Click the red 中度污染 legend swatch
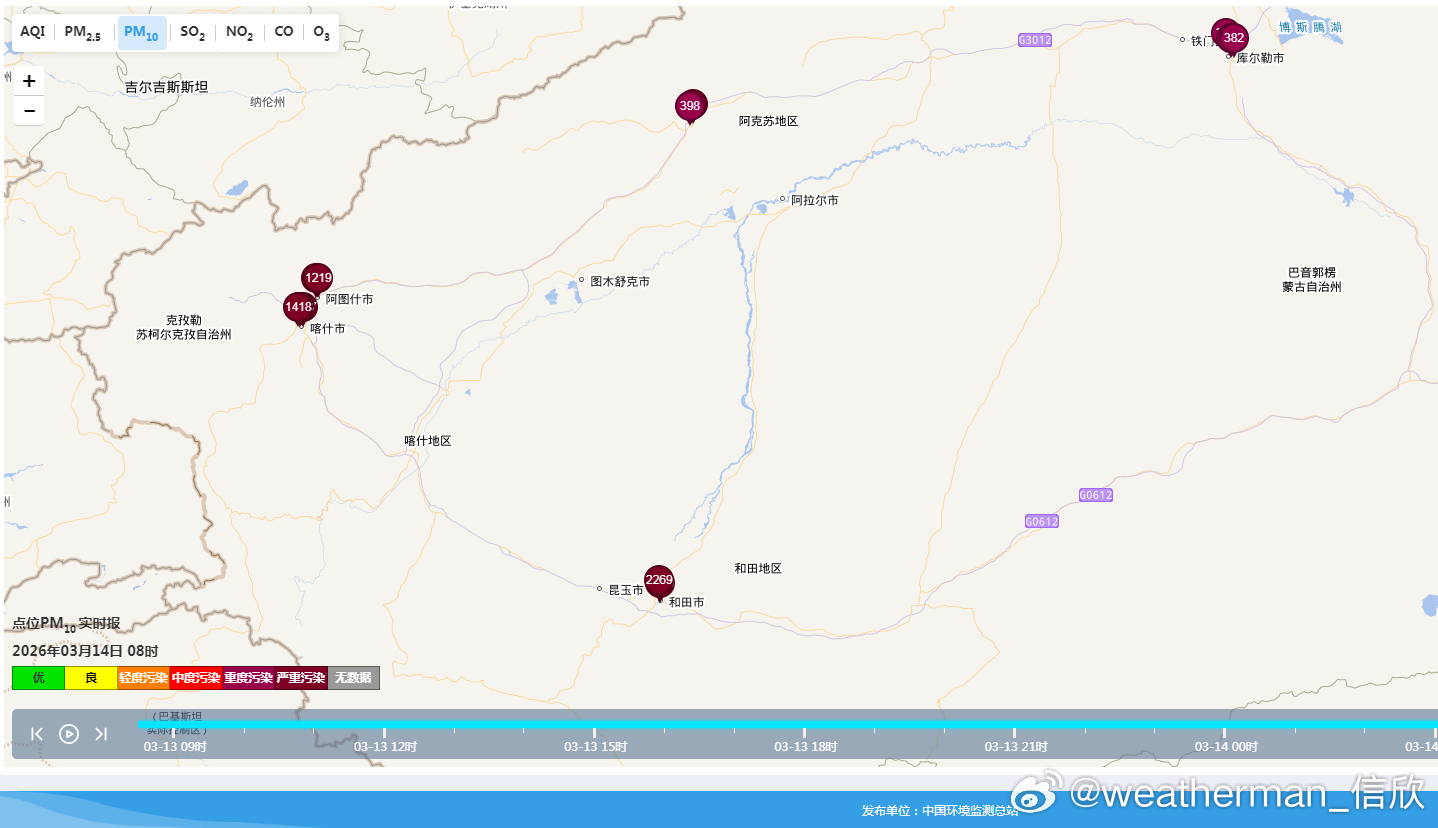Screen dimensions: 1438x828 [196, 678]
